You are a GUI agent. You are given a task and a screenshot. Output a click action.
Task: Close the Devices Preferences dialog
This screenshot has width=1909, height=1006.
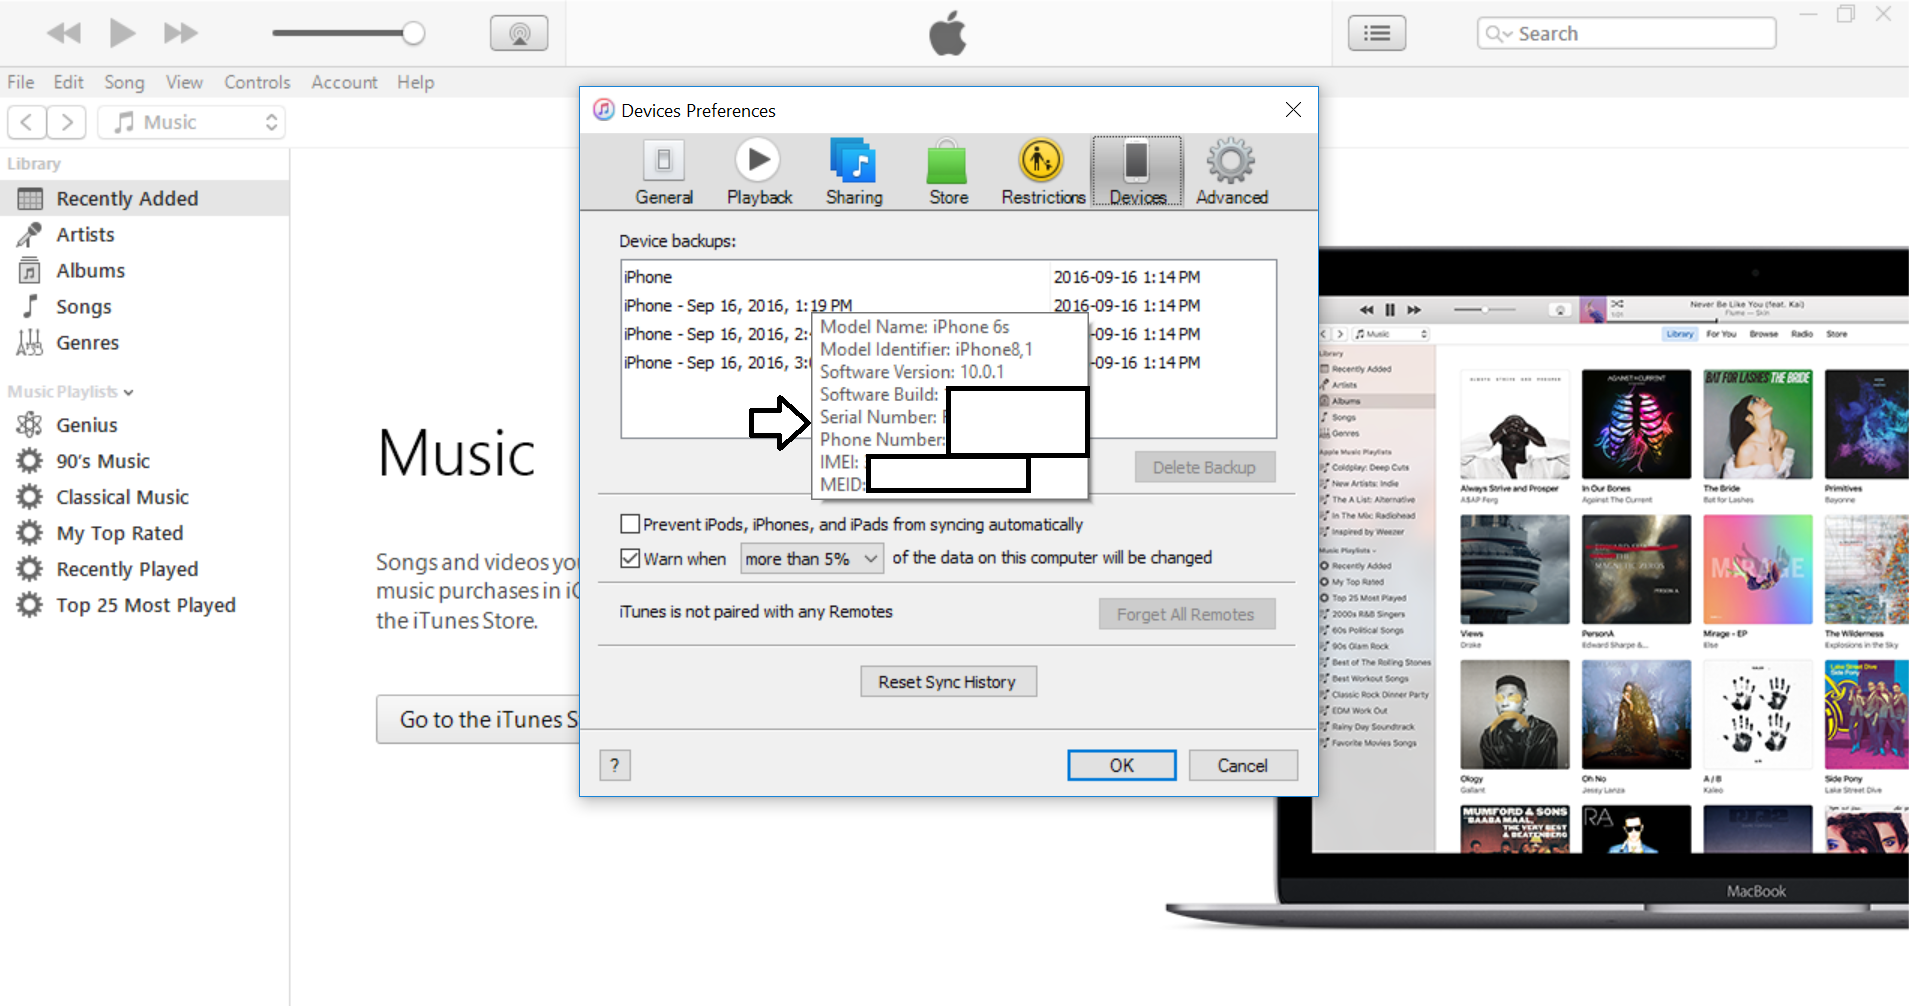coord(1293,110)
